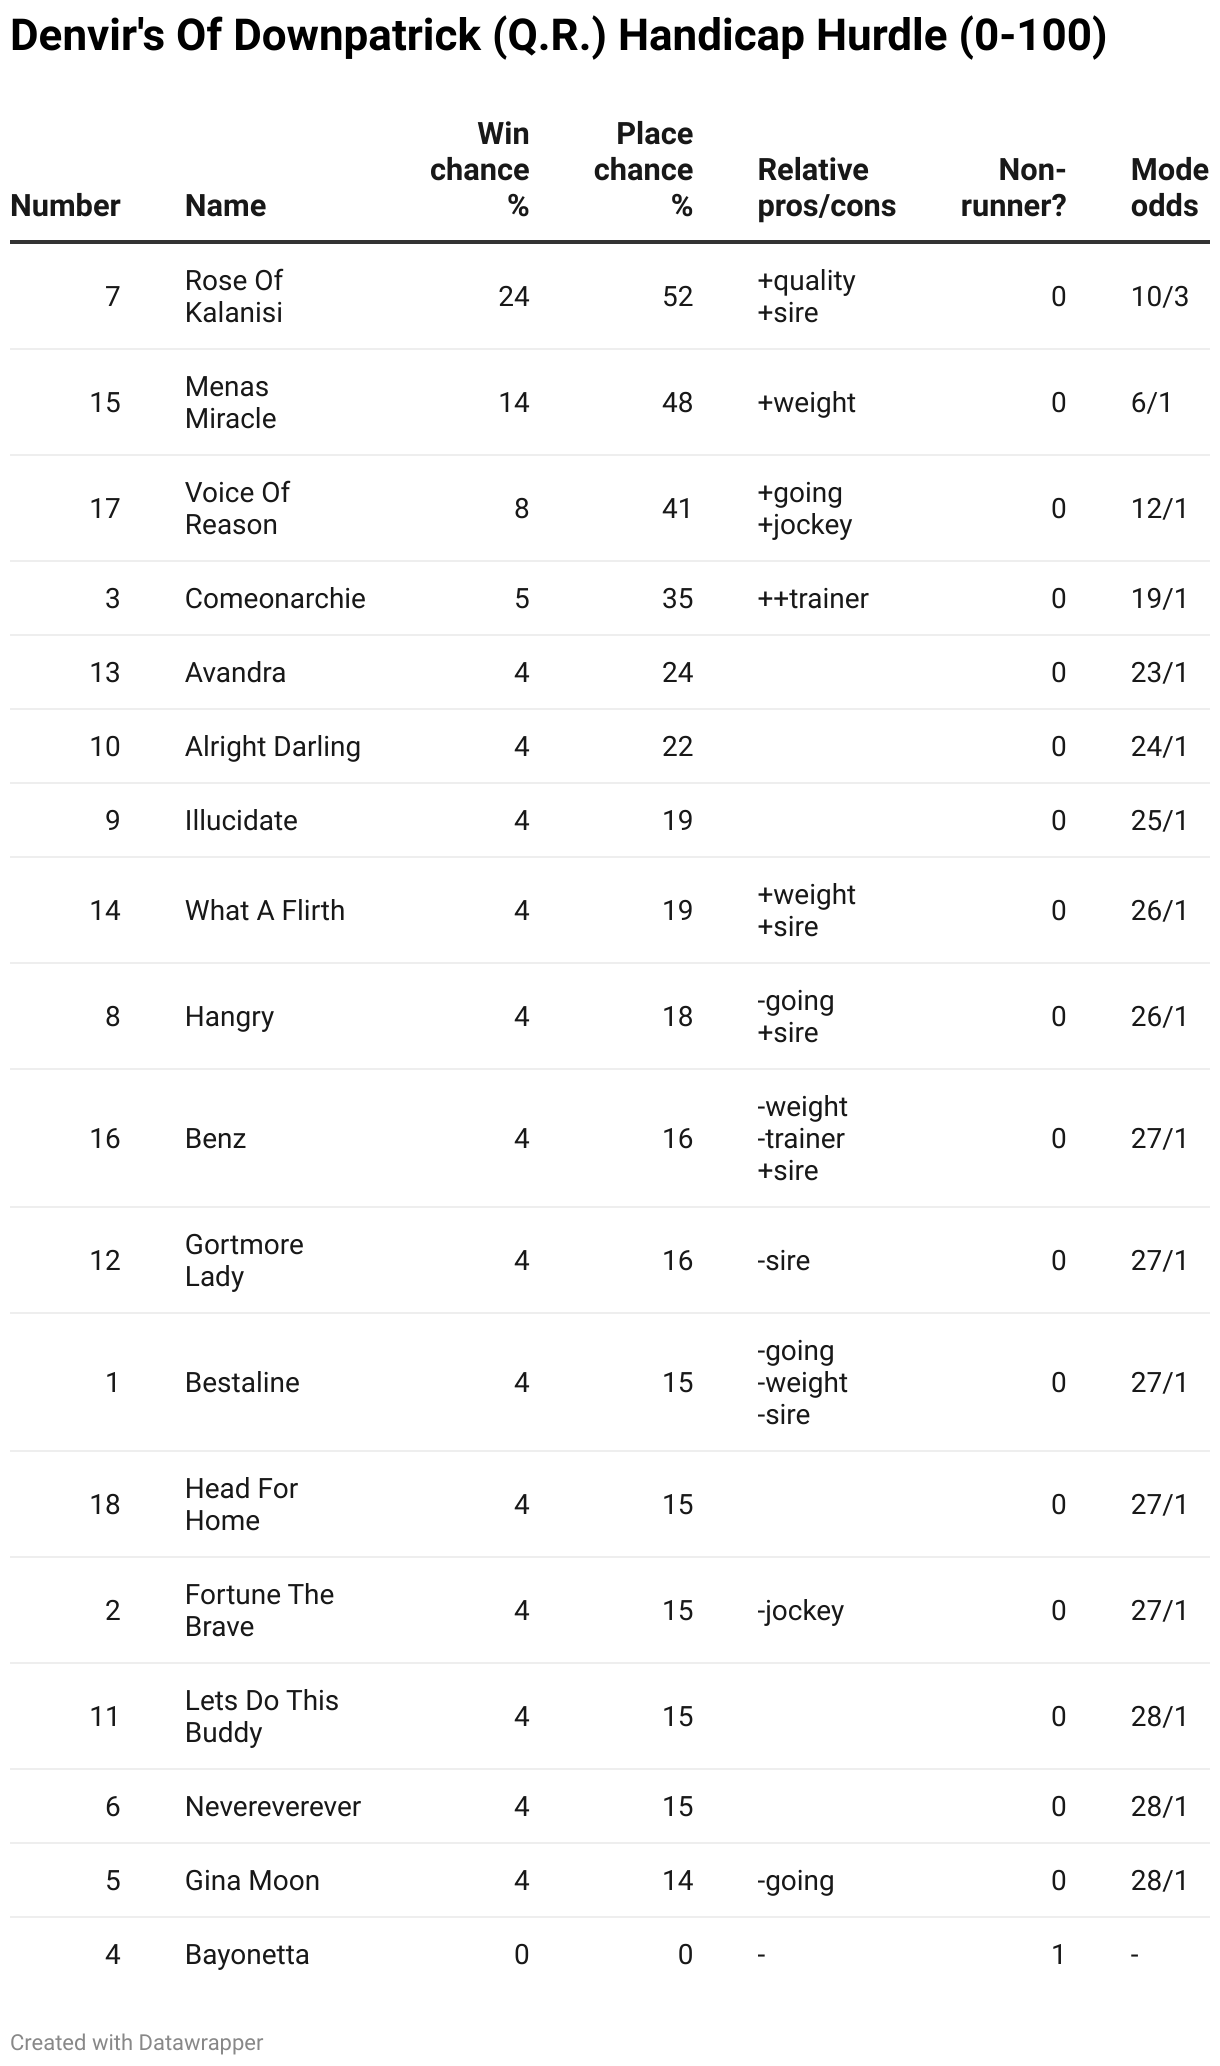Select the Place chance % column header
Viewport: 1220px width, 2066px height.
[x=643, y=170]
